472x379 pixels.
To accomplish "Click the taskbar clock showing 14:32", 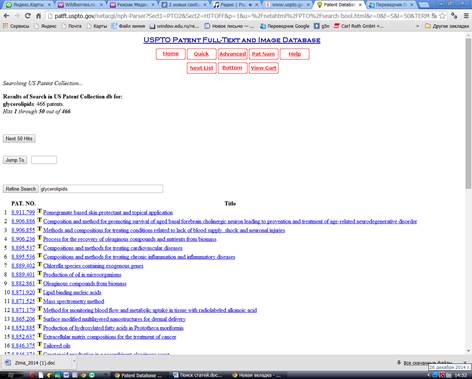I will point(460,375).
